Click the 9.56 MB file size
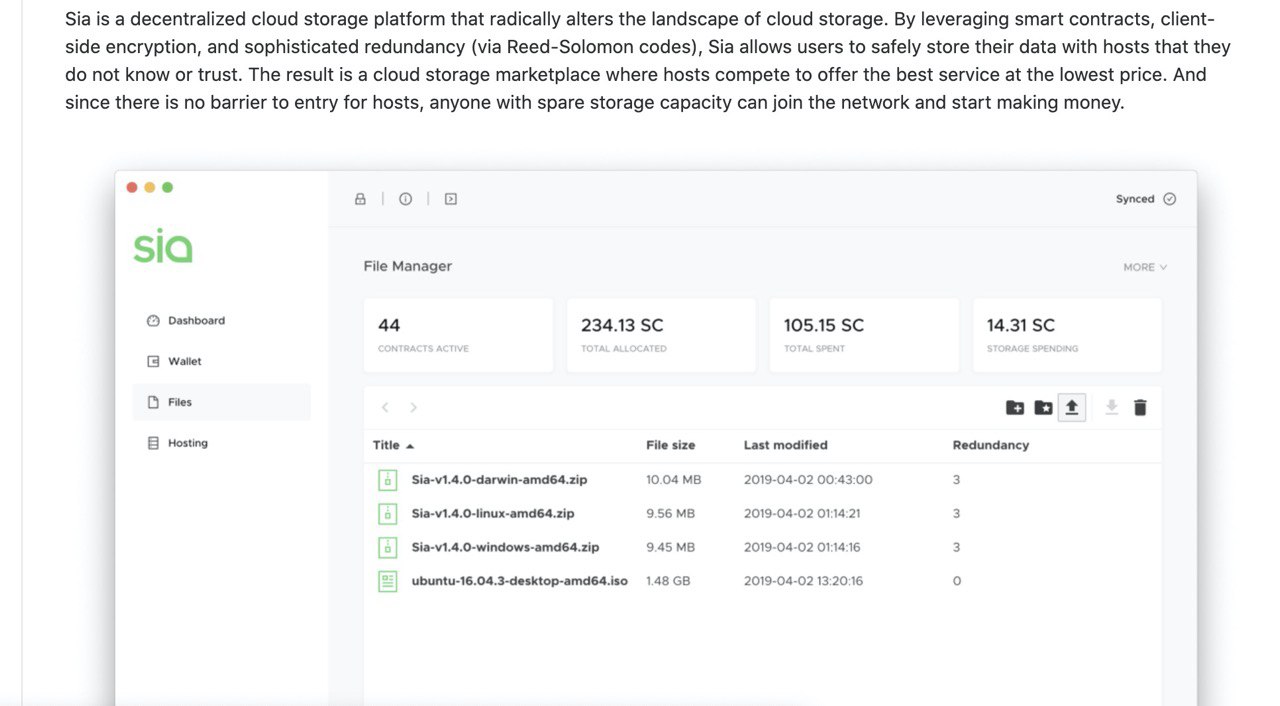Viewport: 1280px width, 706px height. (671, 514)
